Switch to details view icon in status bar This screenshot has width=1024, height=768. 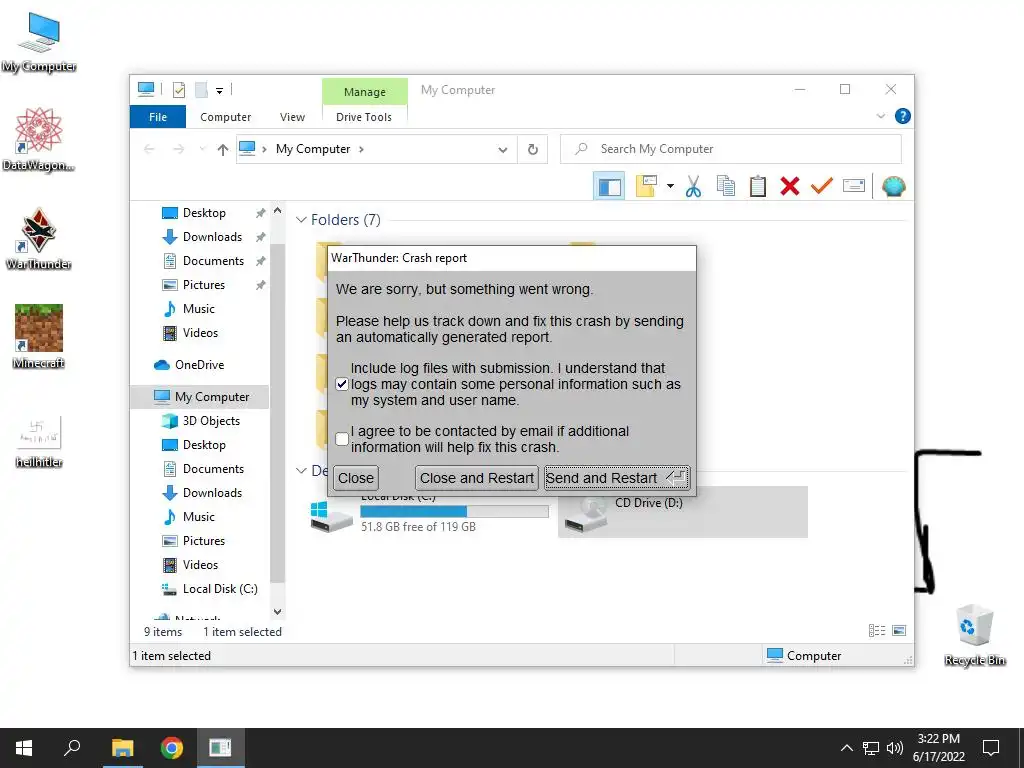[877, 631]
